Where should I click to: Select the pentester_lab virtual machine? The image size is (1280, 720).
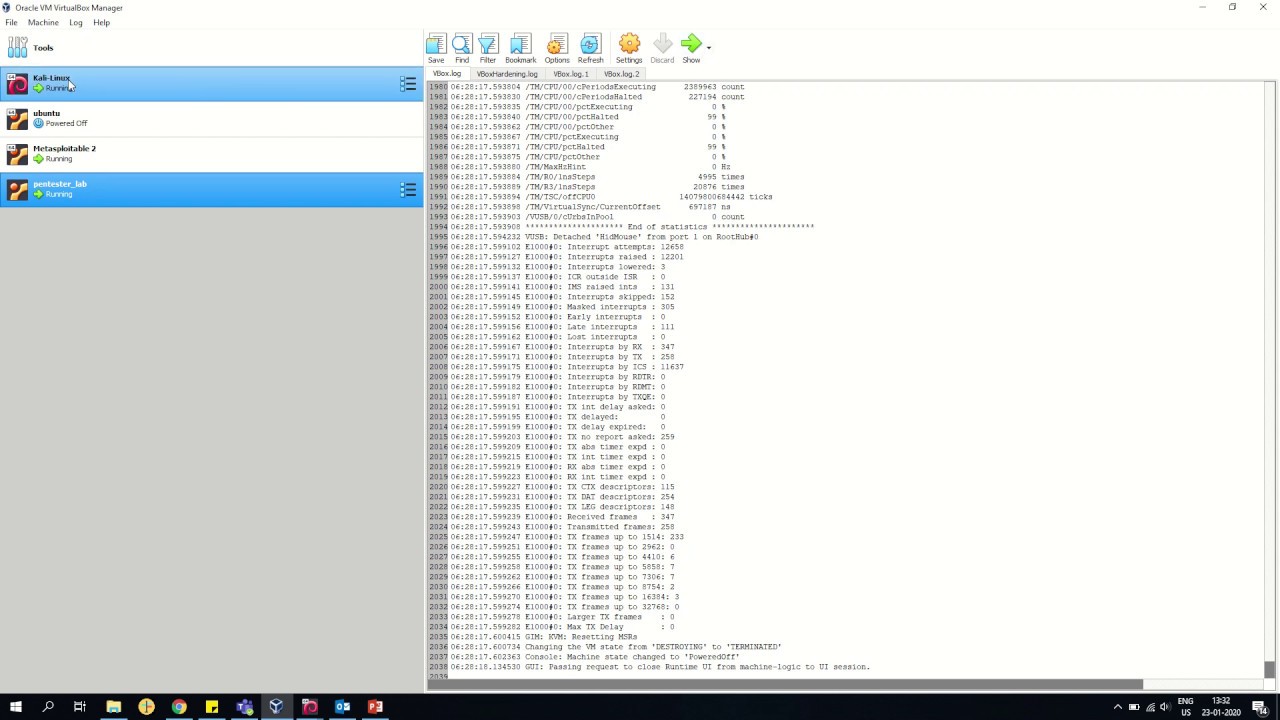(x=211, y=190)
